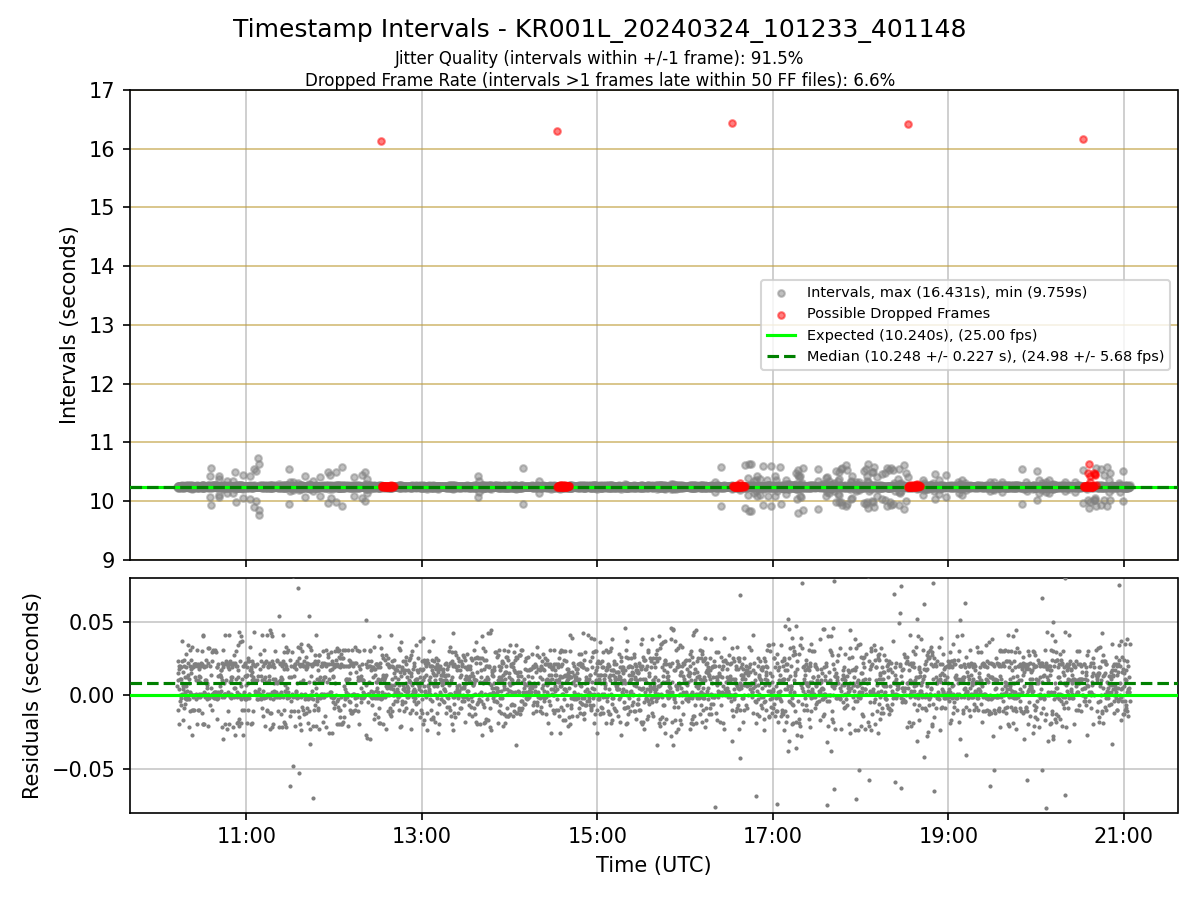Click the red outlier point near 12:30 at 16.1s
Viewport: 1200px width, 900px height.
click(381, 141)
